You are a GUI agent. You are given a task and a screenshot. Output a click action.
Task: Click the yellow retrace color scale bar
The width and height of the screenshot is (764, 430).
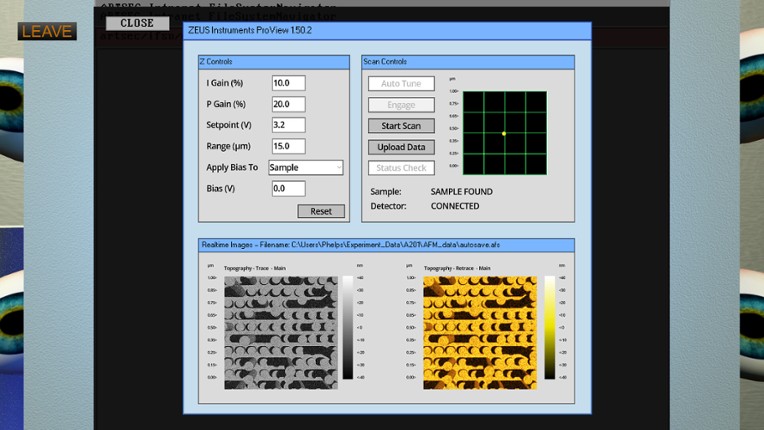pyautogui.click(x=549, y=328)
